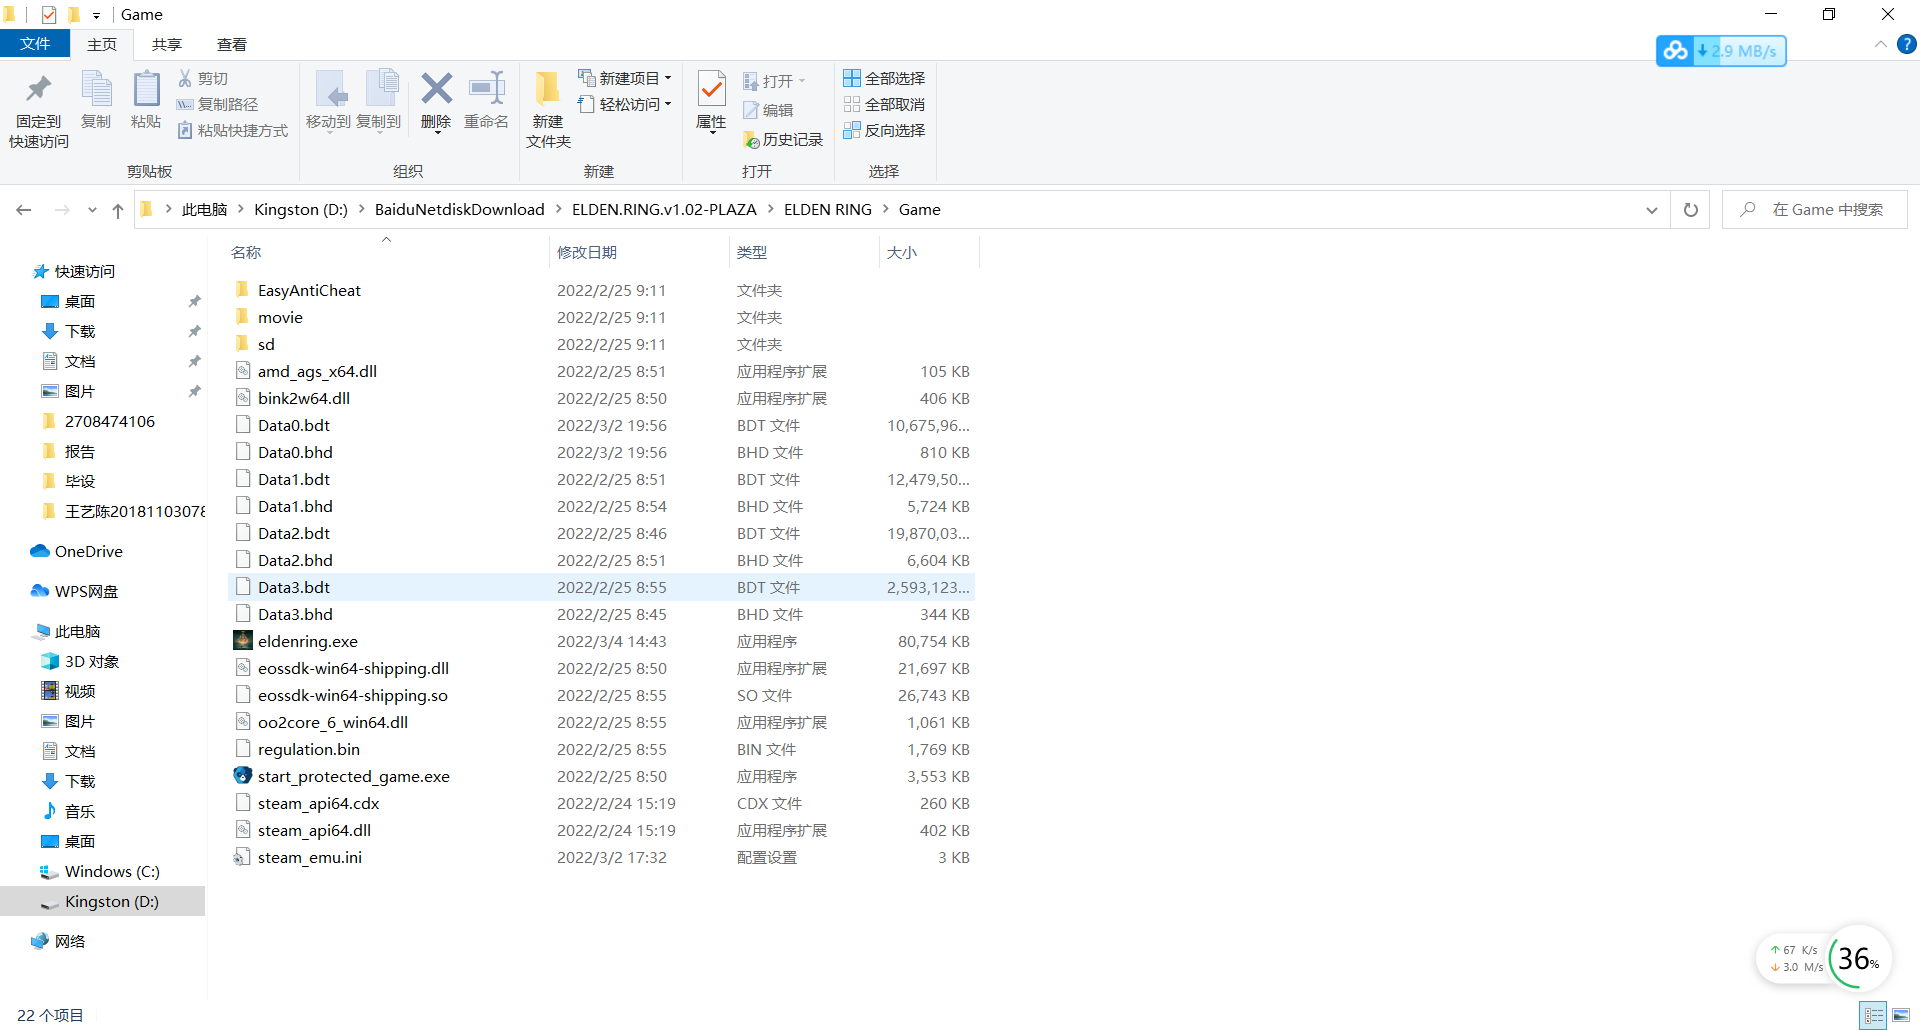Click the Rename (重命名) icon
The width and height of the screenshot is (1920, 1030).
click(487, 89)
